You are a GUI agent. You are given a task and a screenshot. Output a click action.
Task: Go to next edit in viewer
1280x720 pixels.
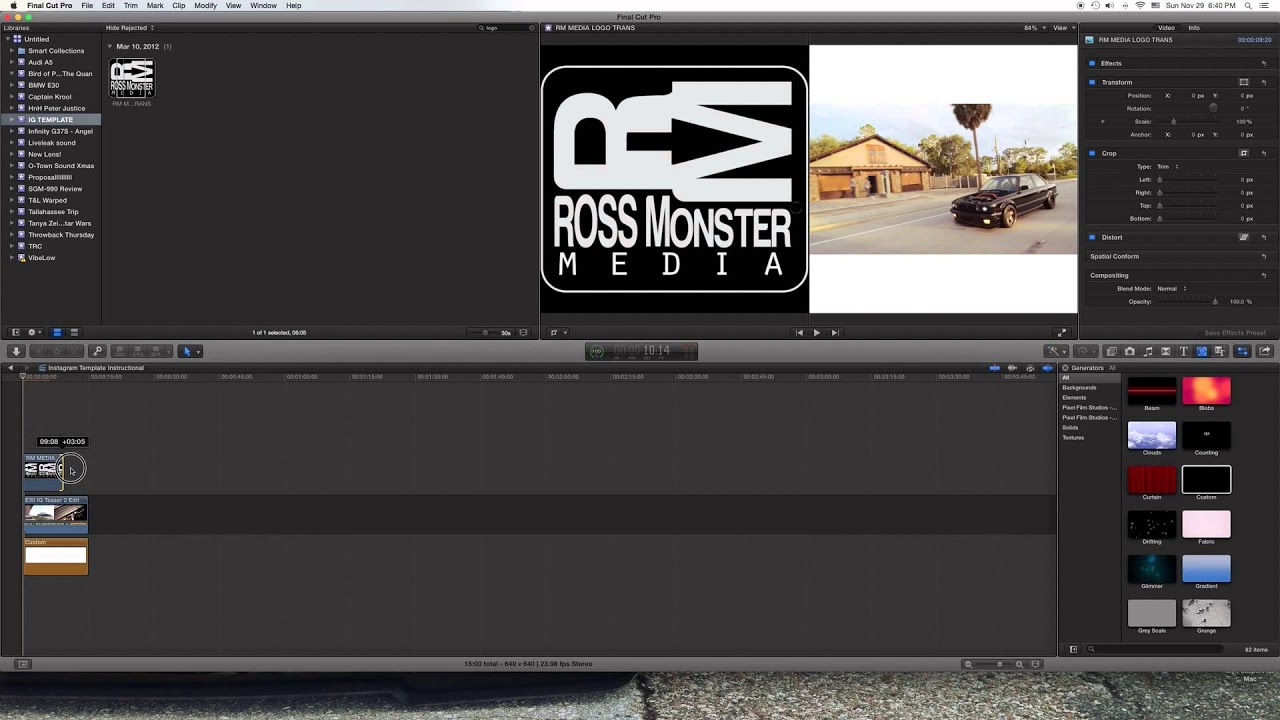835,333
